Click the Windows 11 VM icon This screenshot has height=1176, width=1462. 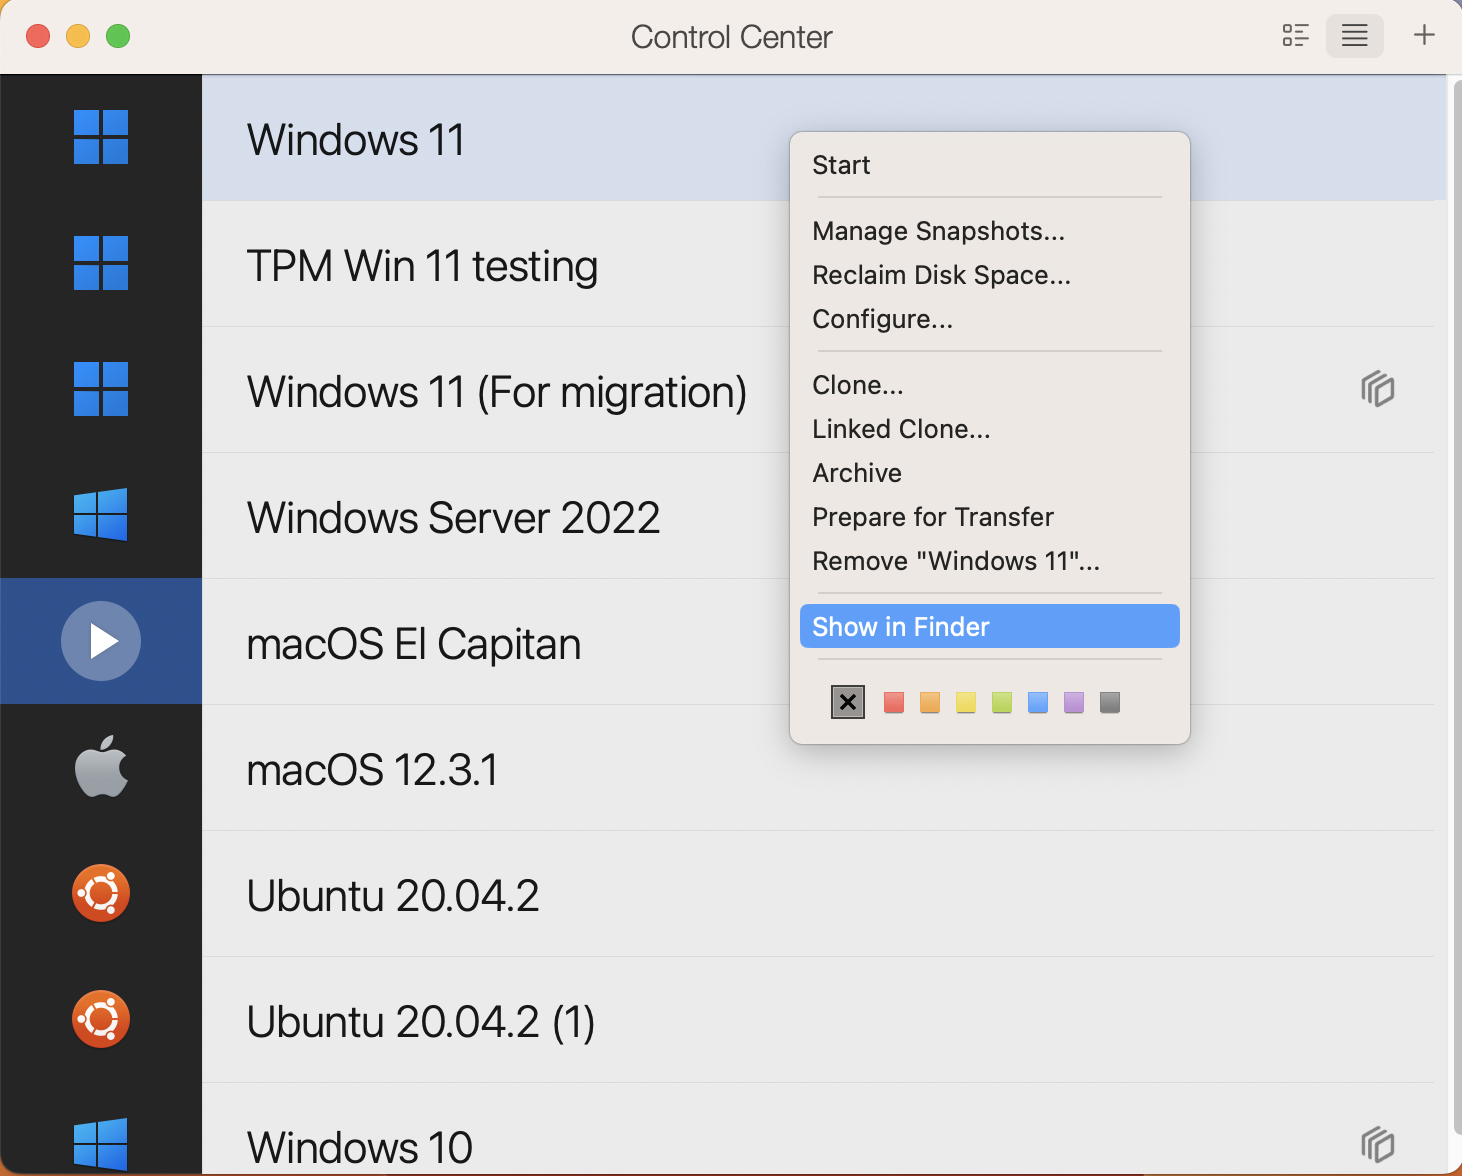point(101,137)
